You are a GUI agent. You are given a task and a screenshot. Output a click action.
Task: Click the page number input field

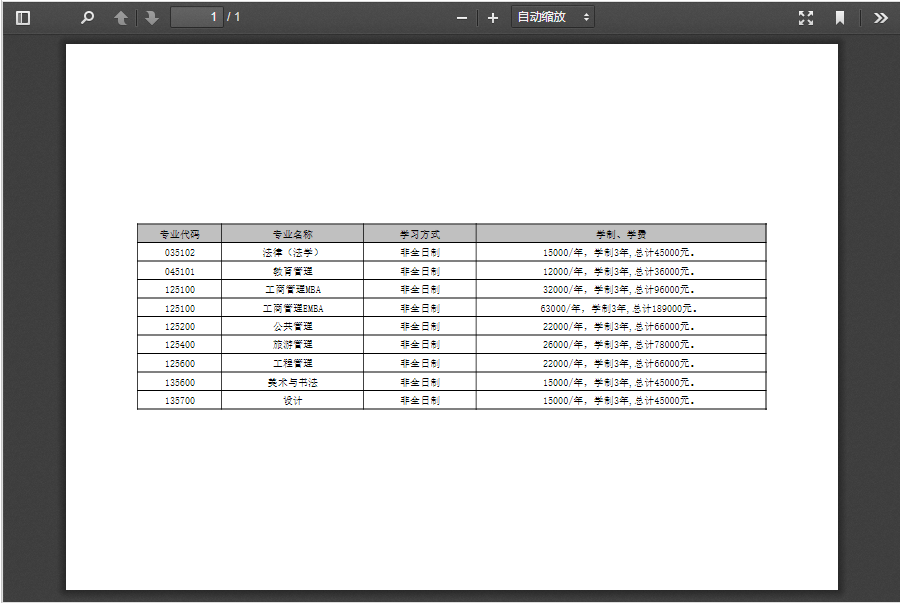tap(197, 18)
